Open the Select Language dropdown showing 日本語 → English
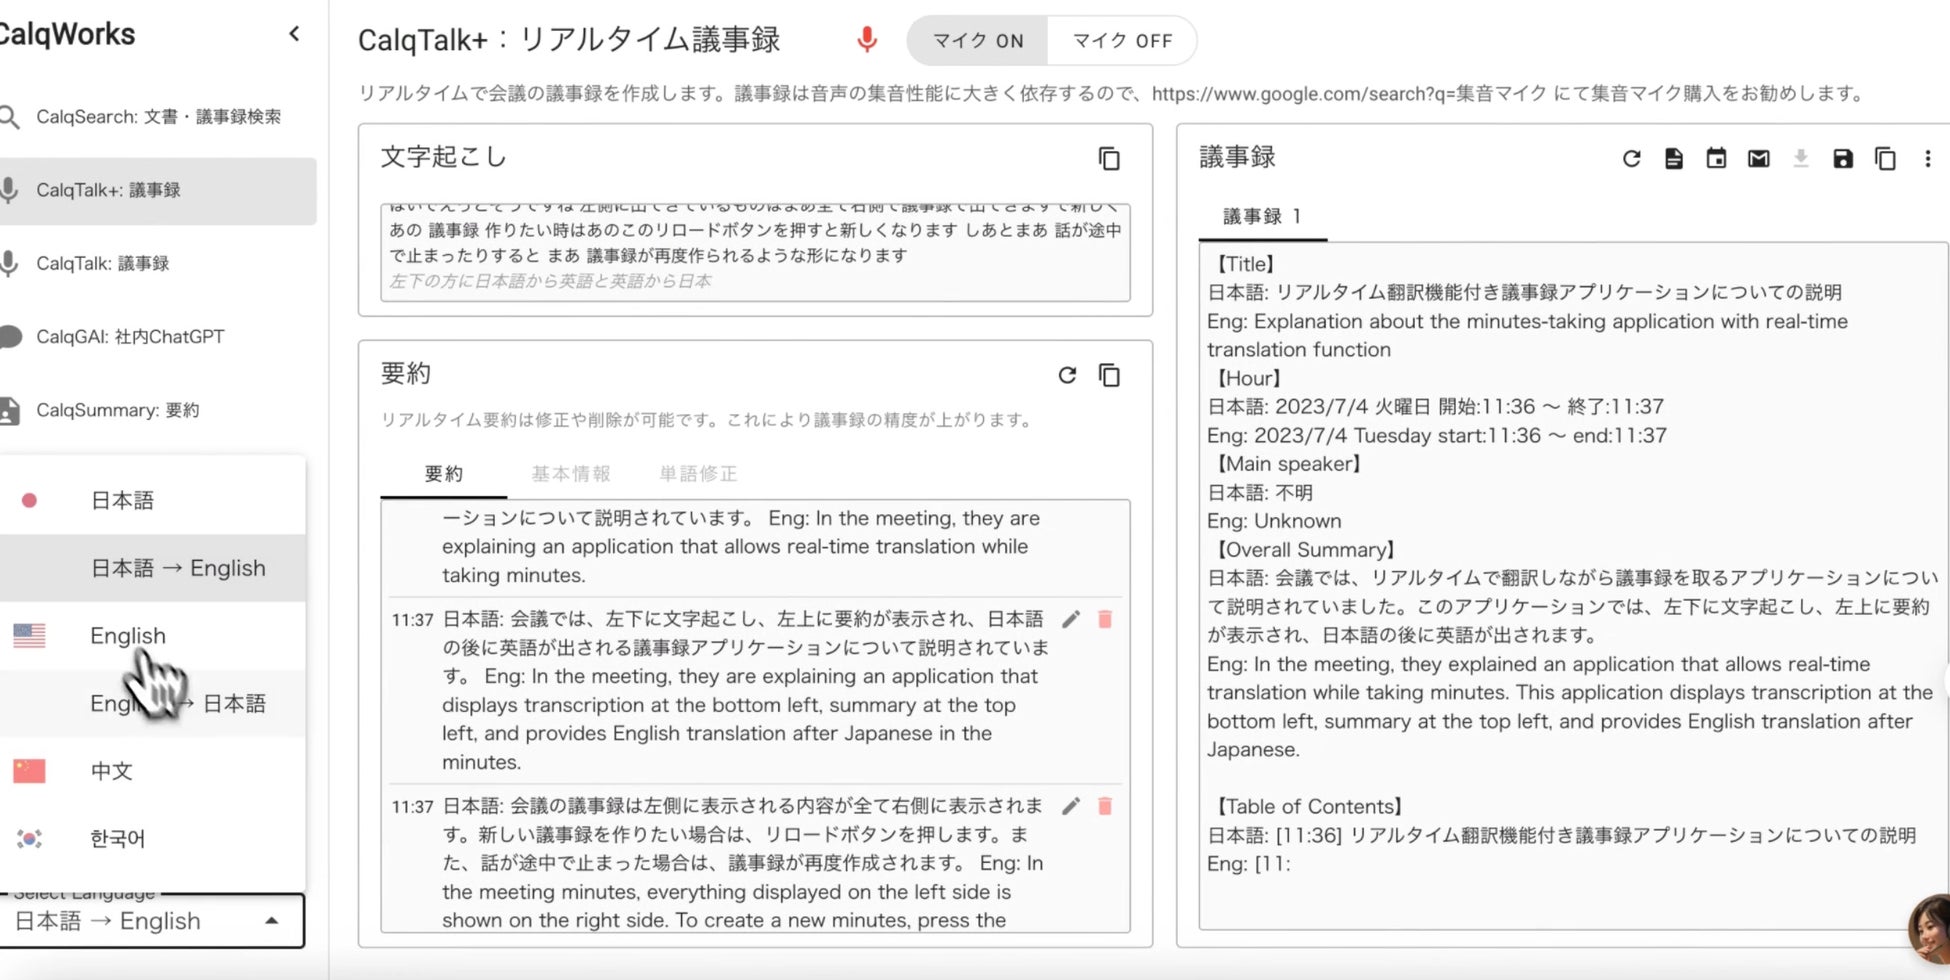Screen dimensions: 1950x980 [x=152, y=921]
